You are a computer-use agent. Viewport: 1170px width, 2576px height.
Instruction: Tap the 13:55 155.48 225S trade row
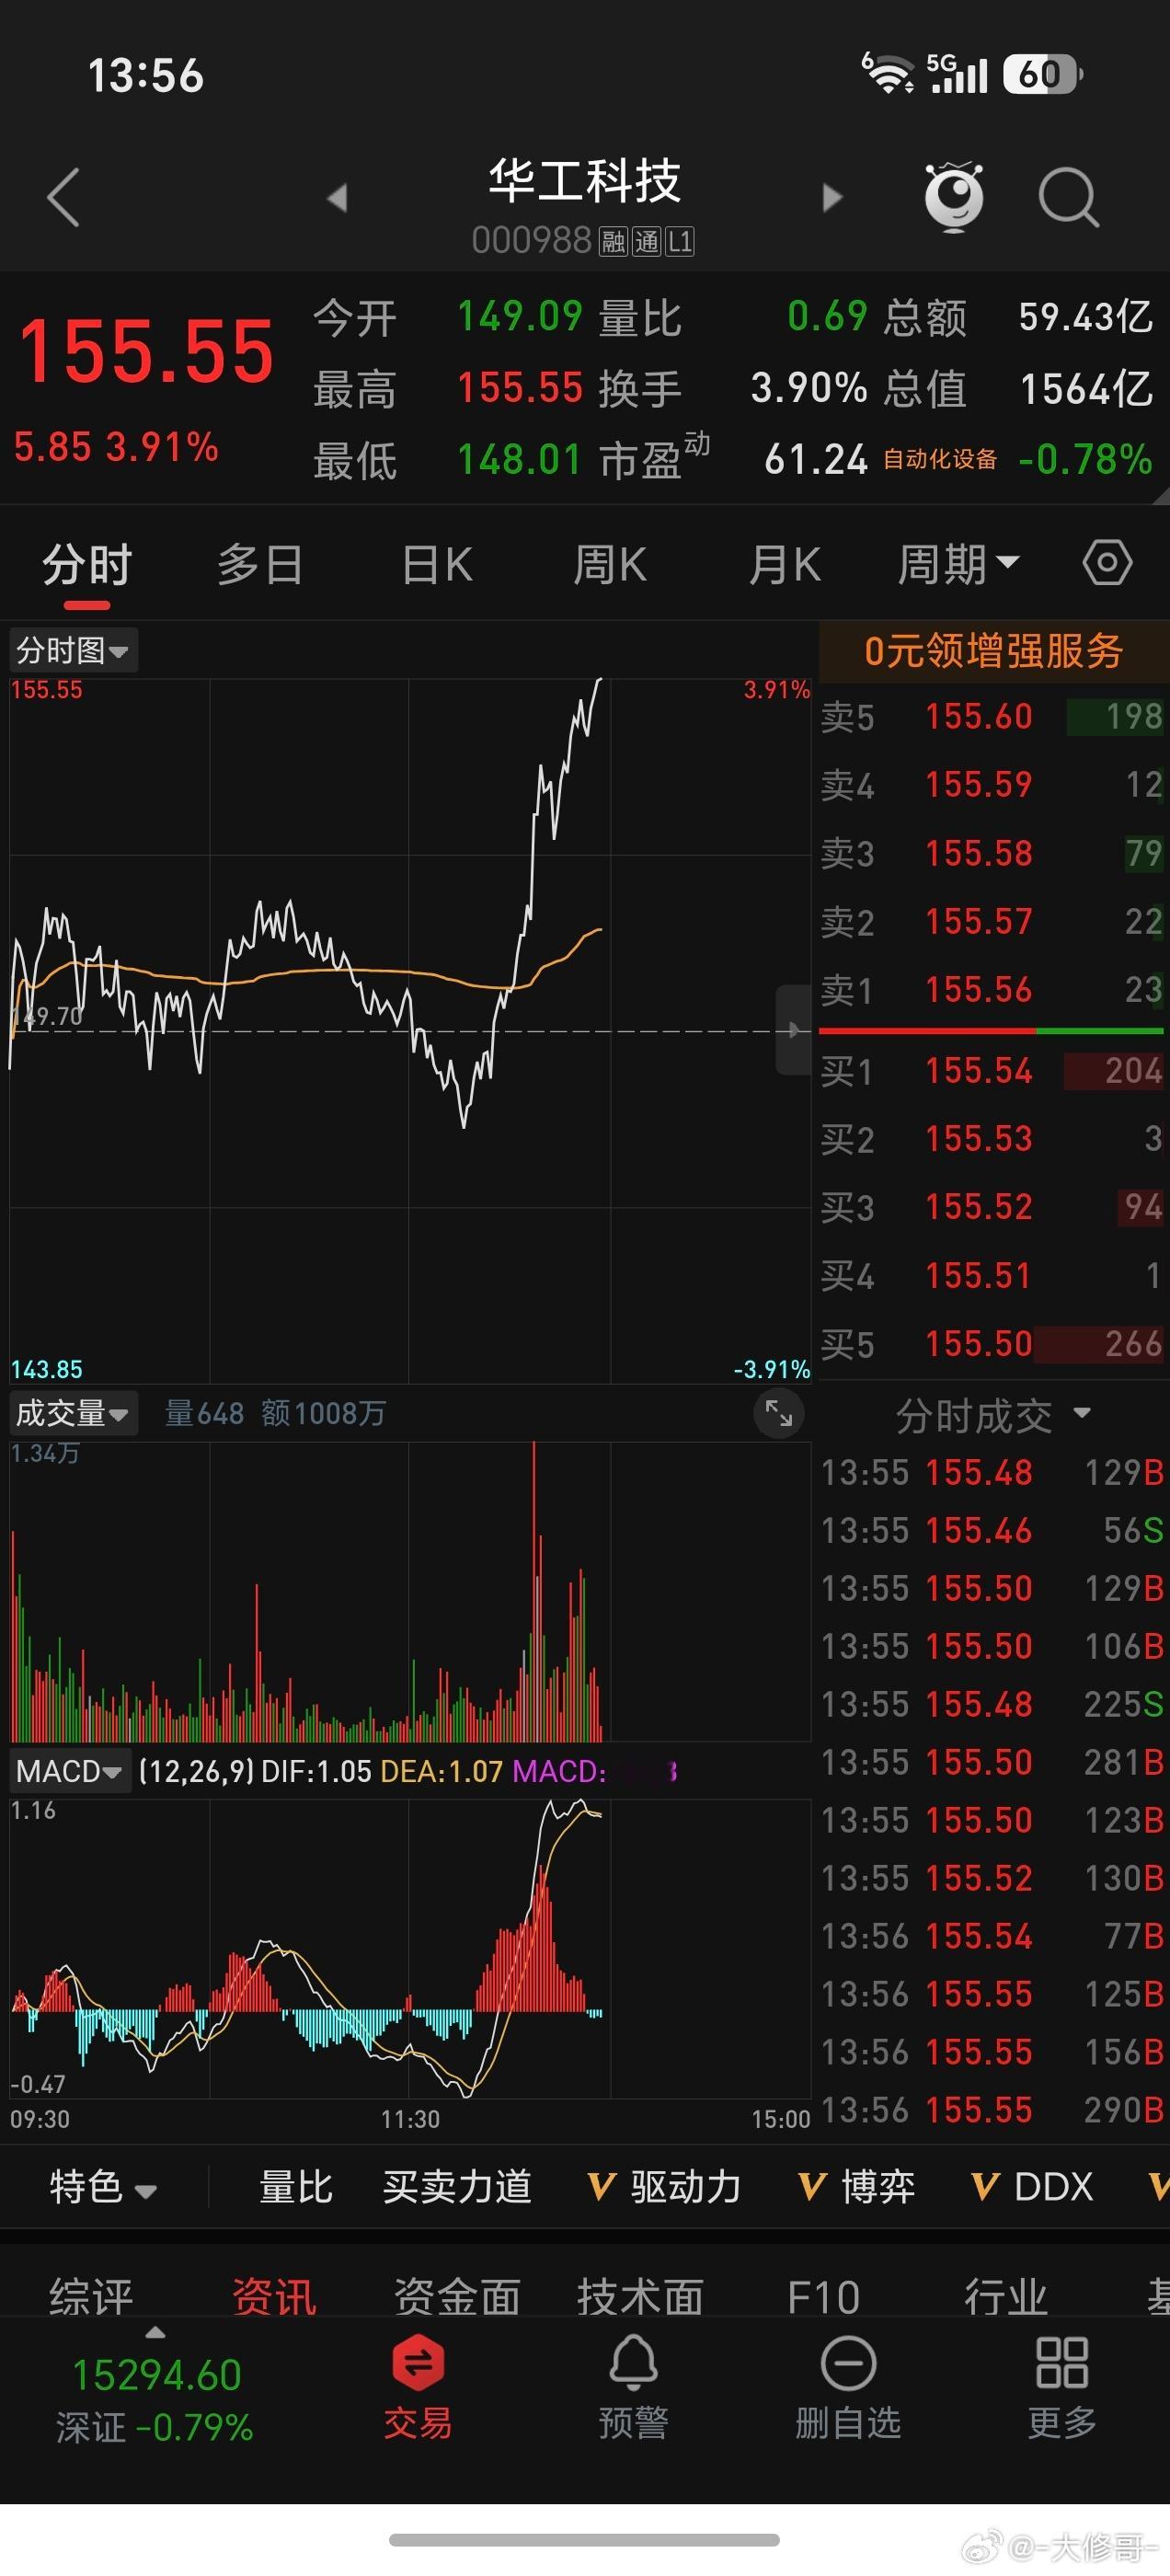[992, 1704]
